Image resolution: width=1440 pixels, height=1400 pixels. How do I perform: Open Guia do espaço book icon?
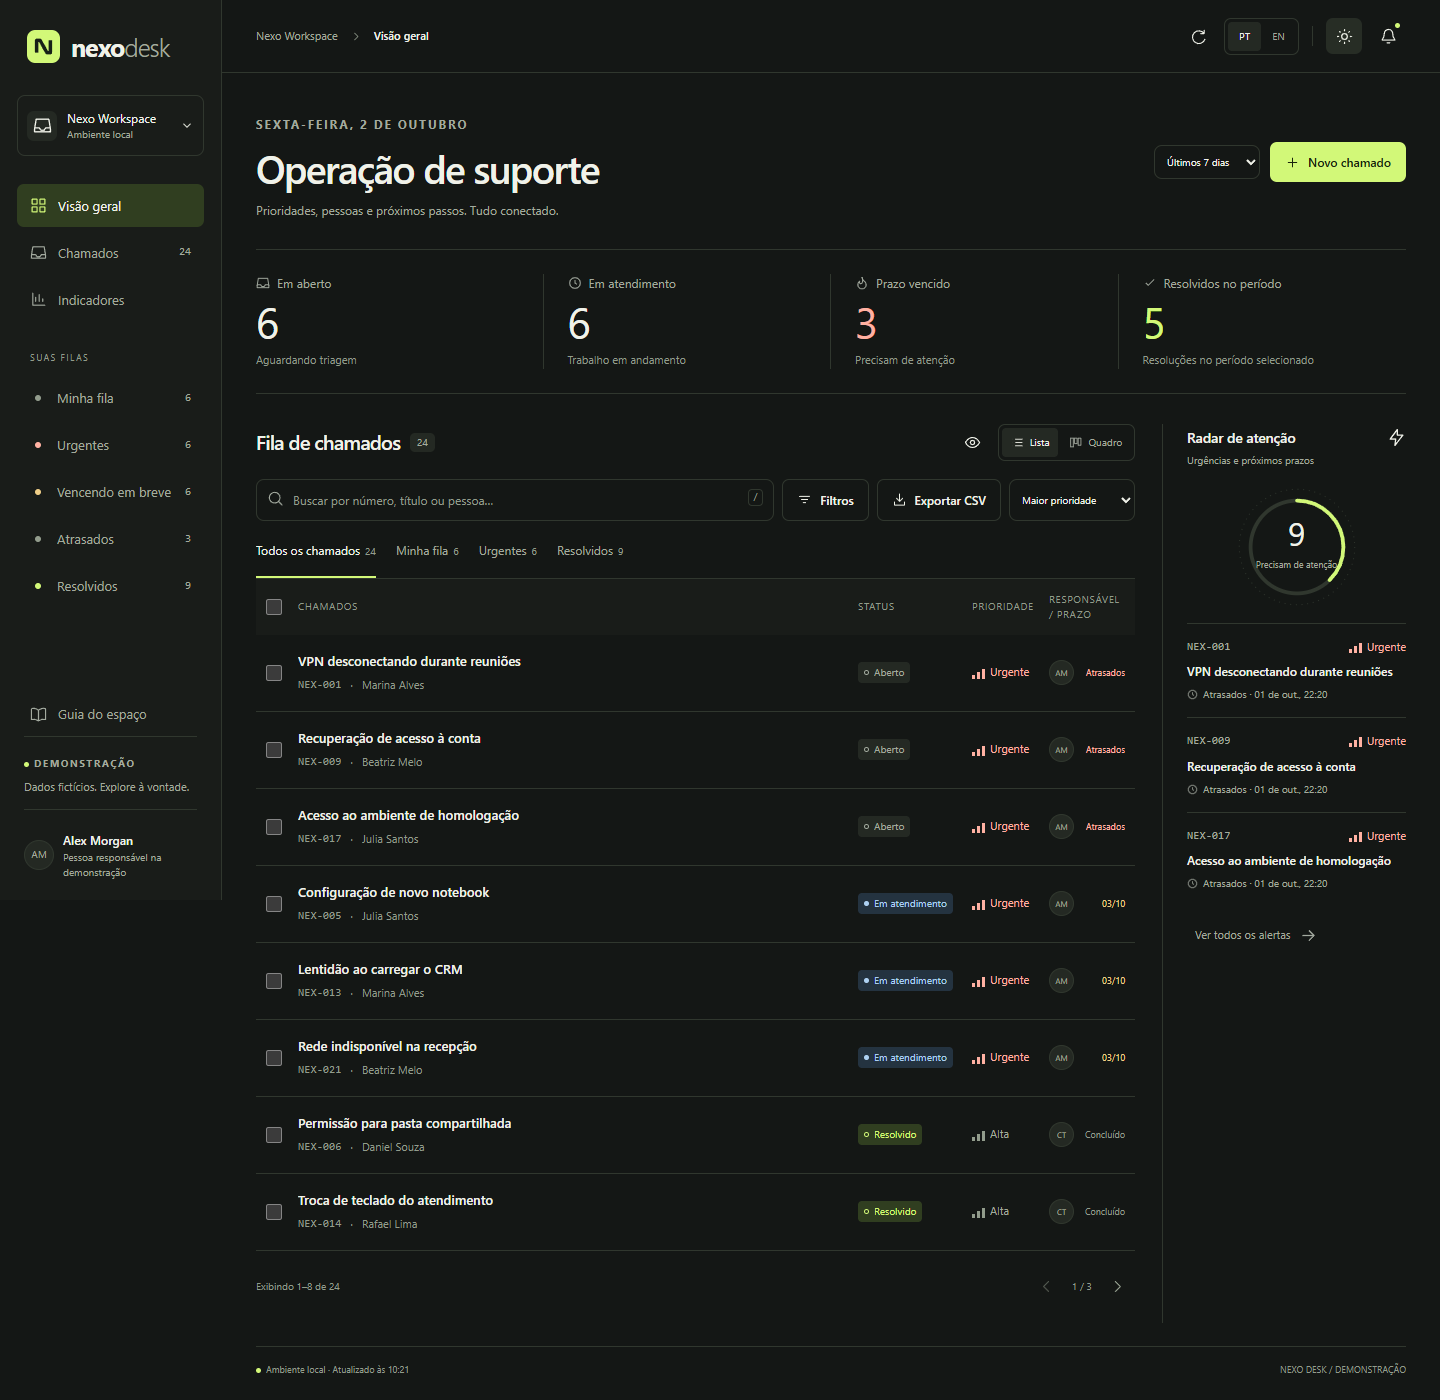coord(38,714)
